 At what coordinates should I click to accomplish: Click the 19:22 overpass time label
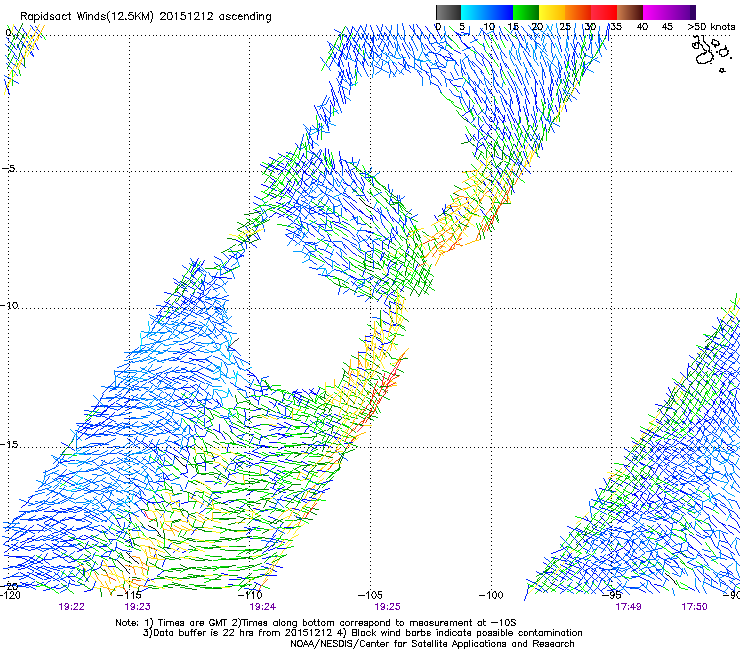[x=71, y=607]
